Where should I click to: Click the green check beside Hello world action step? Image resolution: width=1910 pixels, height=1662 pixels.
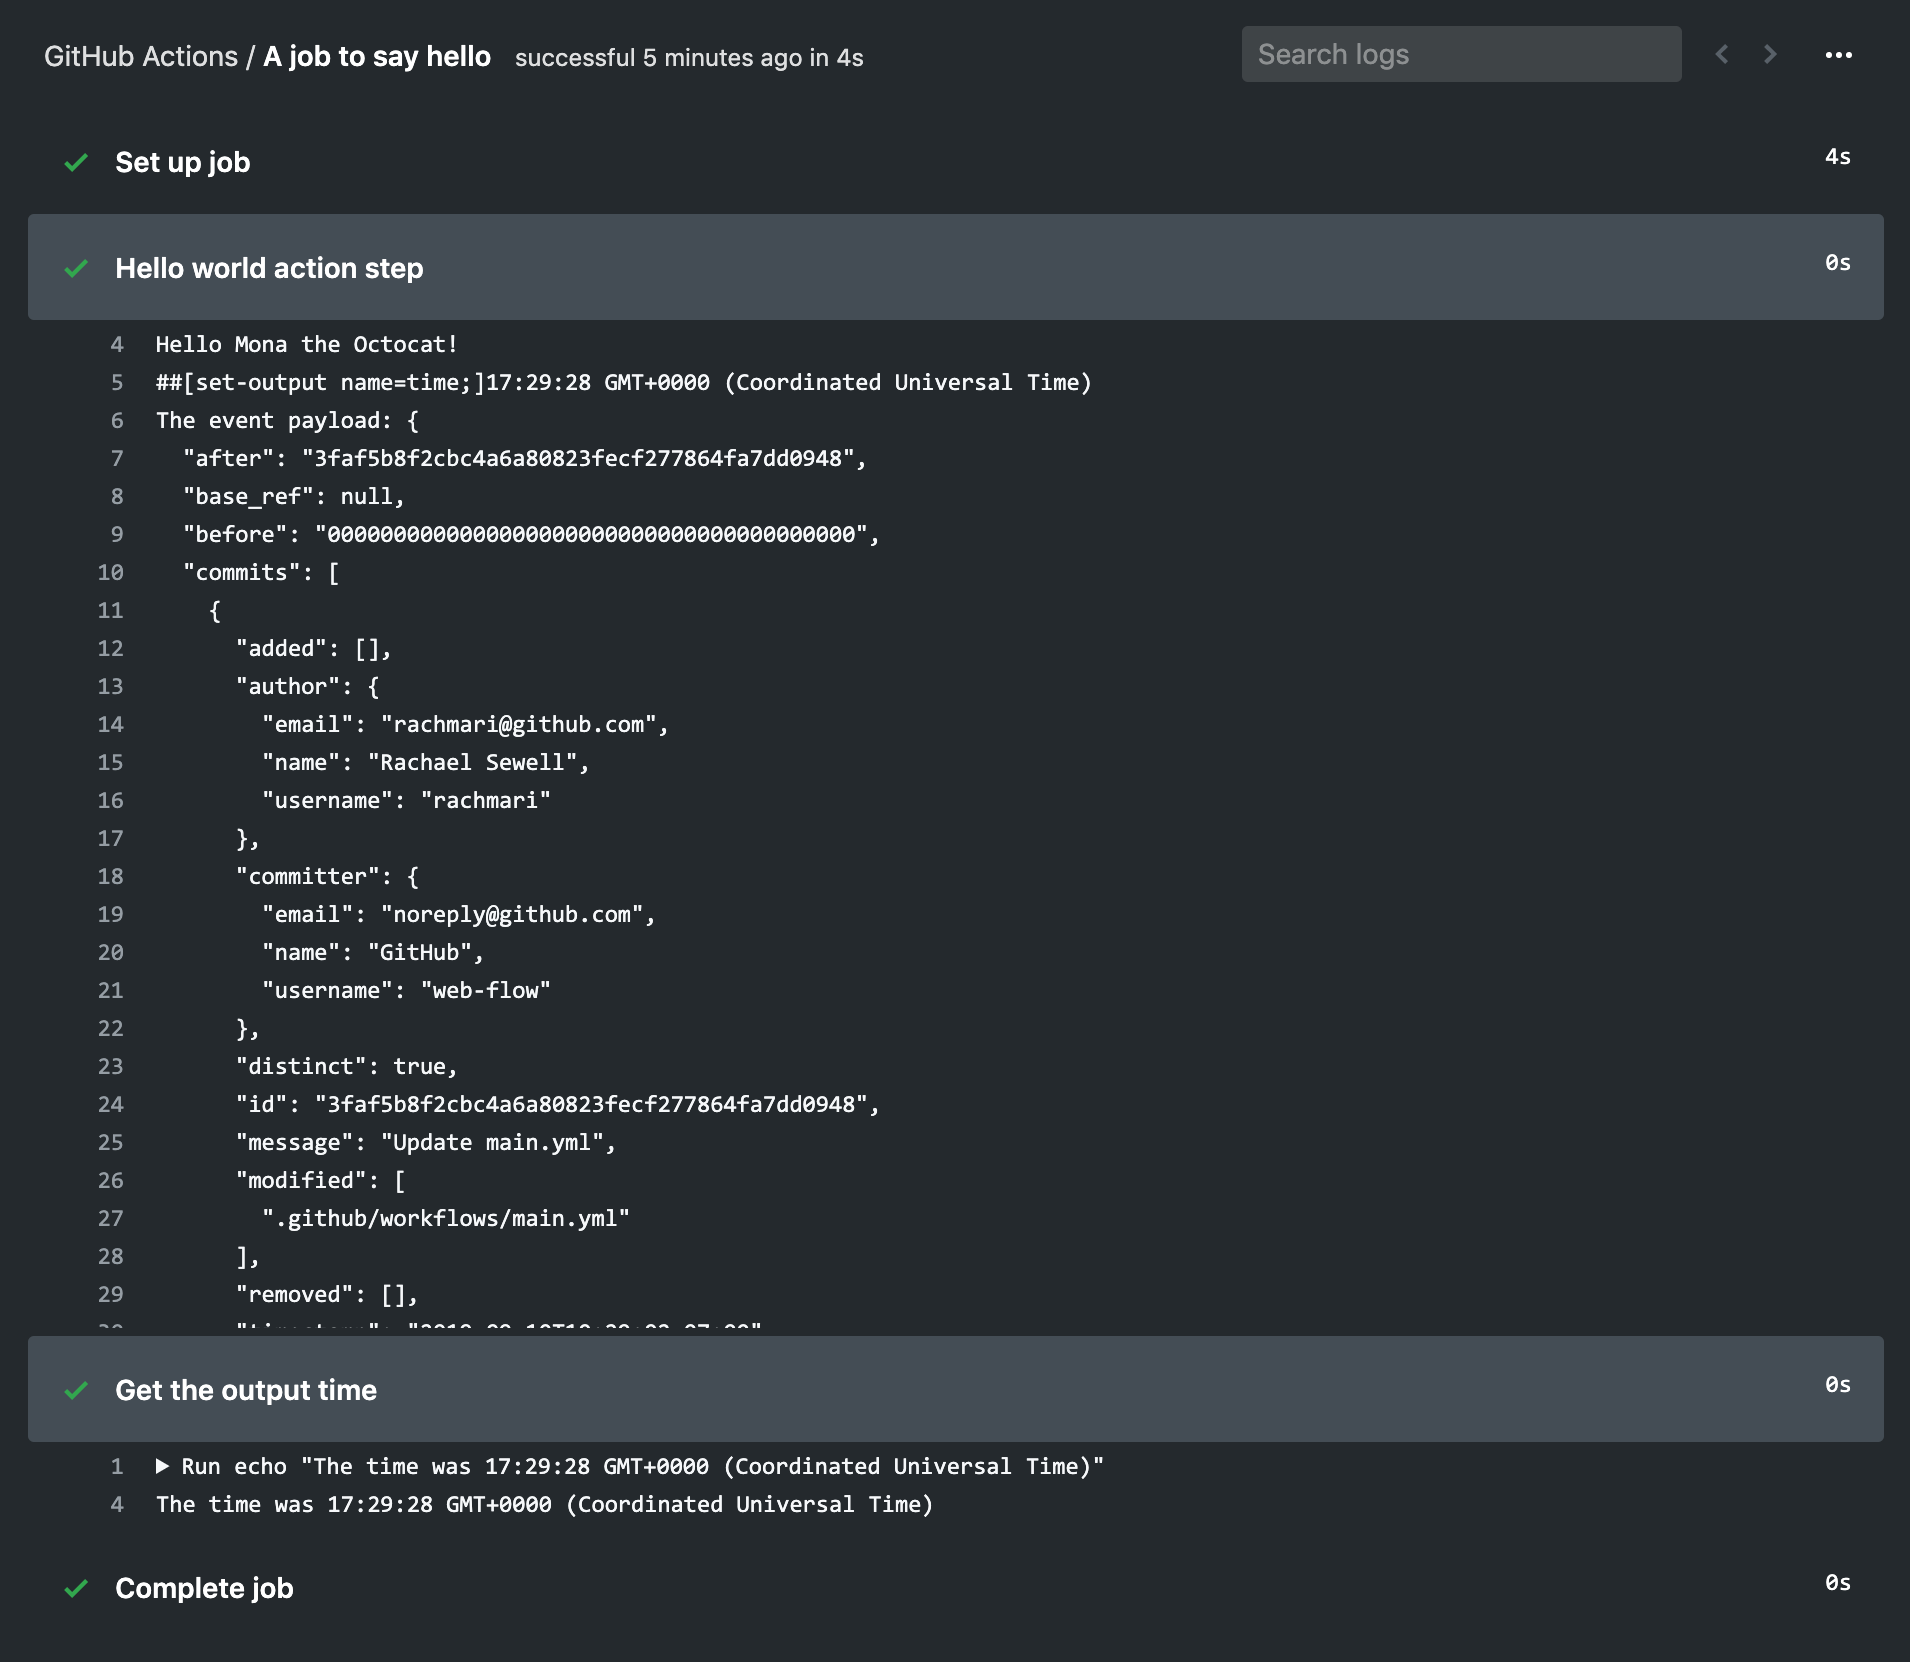pyautogui.click(x=76, y=268)
